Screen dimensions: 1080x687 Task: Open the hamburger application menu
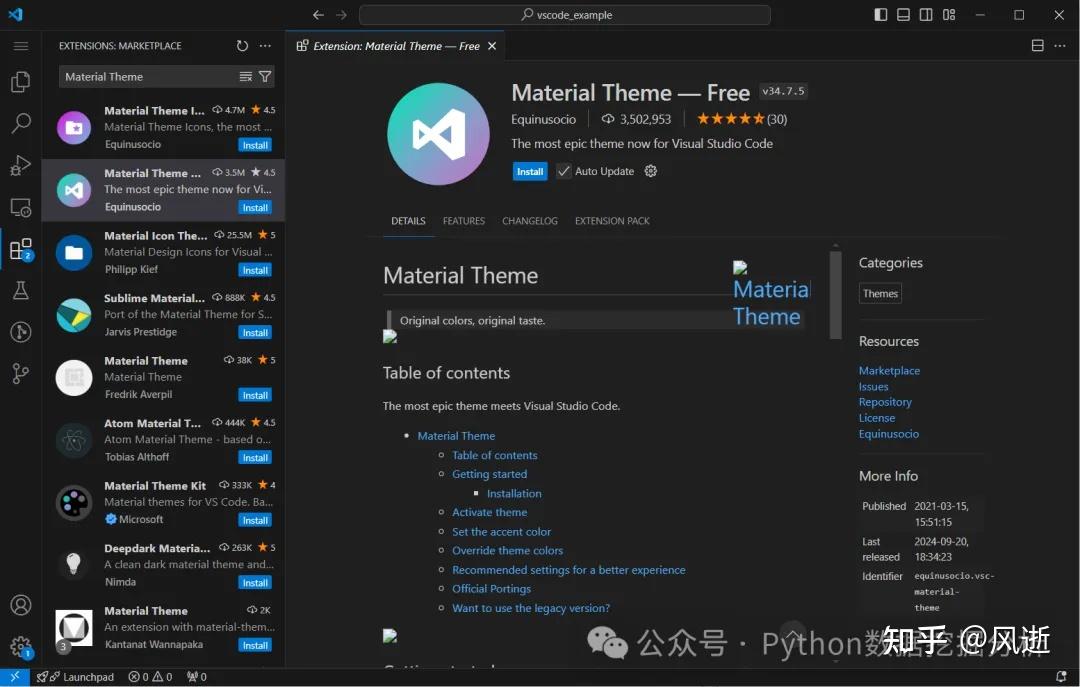(21, 46)
